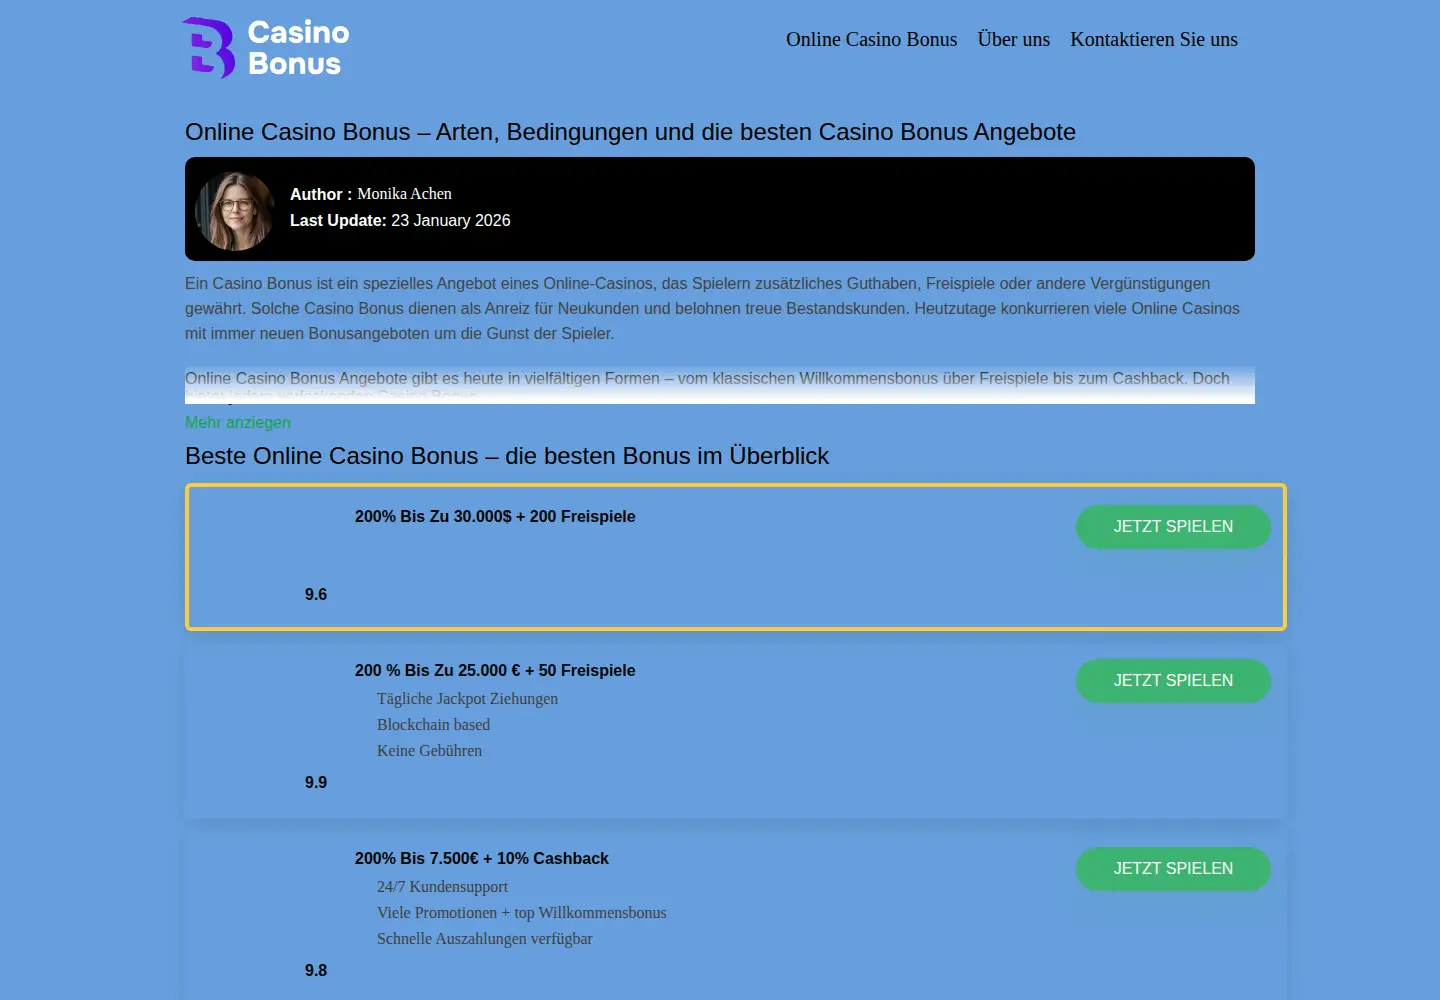The width and height of the screenshot is (1440, 1000).
Task: Click the main heading Online Casino Bonus – Arten
Action: [x=630, y=132]
